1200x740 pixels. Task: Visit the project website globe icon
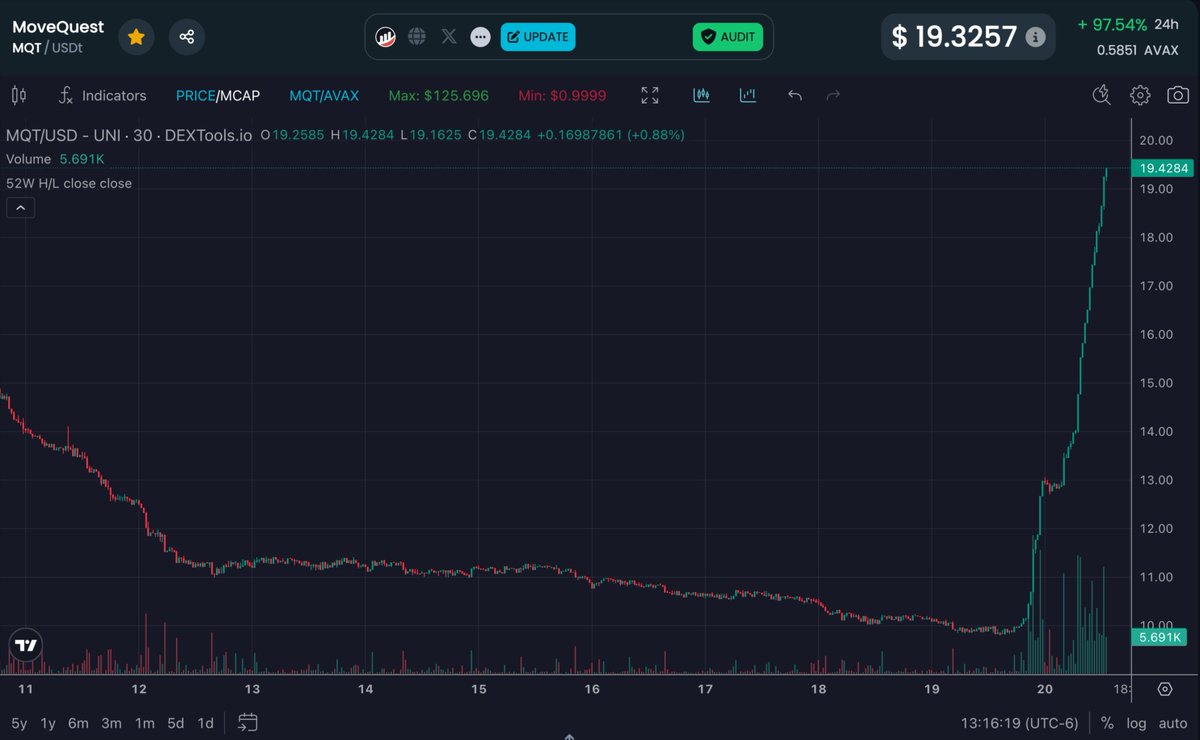(x=417, y=37)
